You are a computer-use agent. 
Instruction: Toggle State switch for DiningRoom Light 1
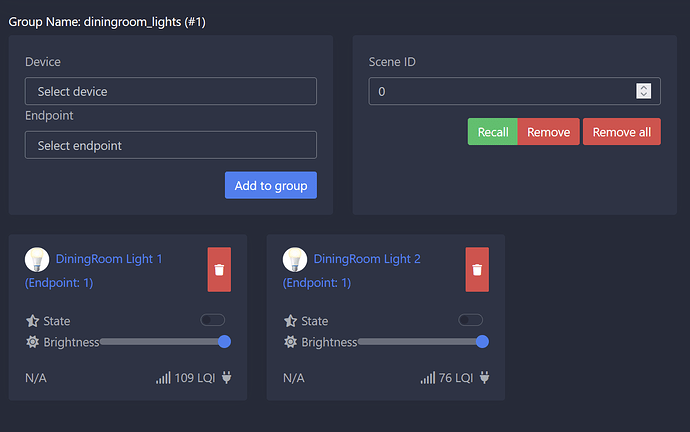[x=213, y=320]
